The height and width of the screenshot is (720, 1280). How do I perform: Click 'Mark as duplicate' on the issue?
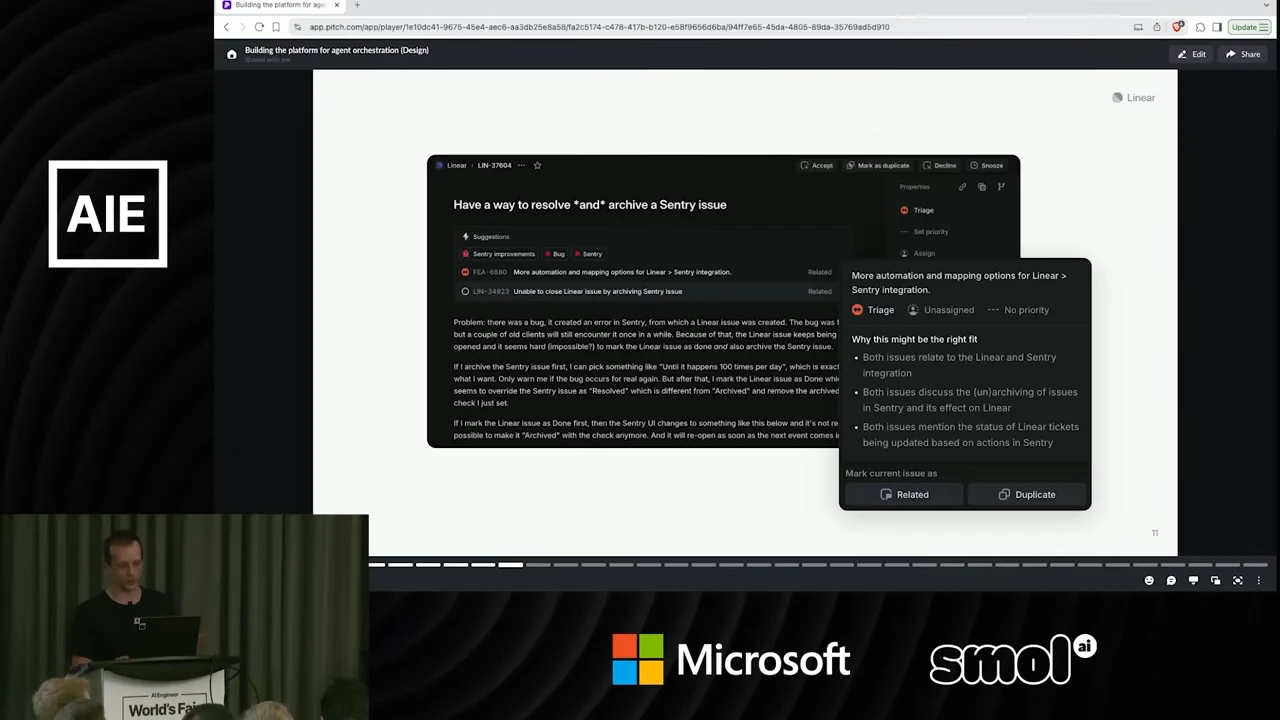pos(878,165)
